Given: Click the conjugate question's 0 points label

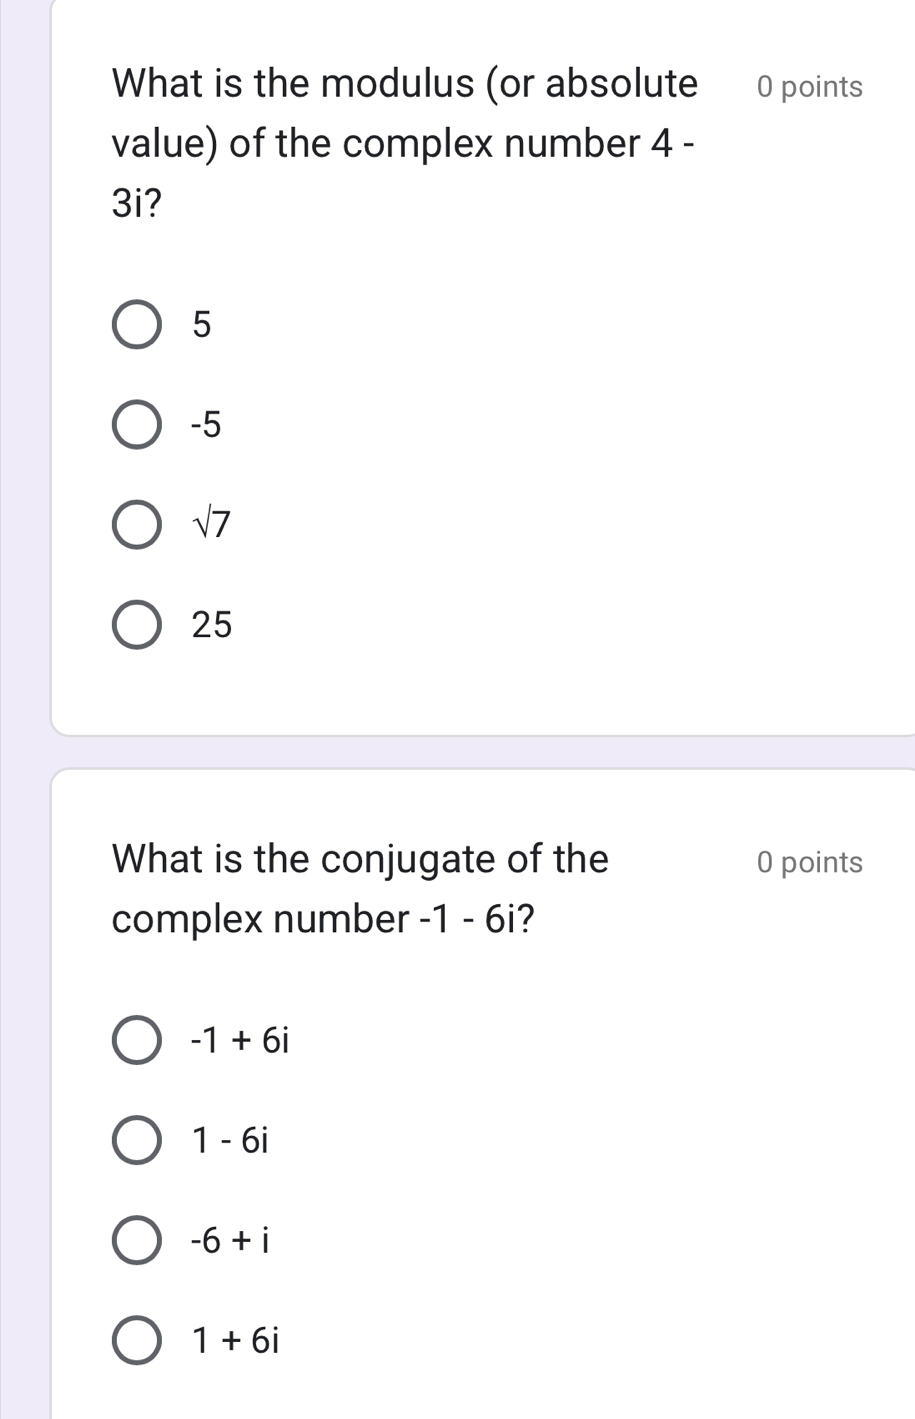Looking at the screenshot, I should [x=810, y=862].
